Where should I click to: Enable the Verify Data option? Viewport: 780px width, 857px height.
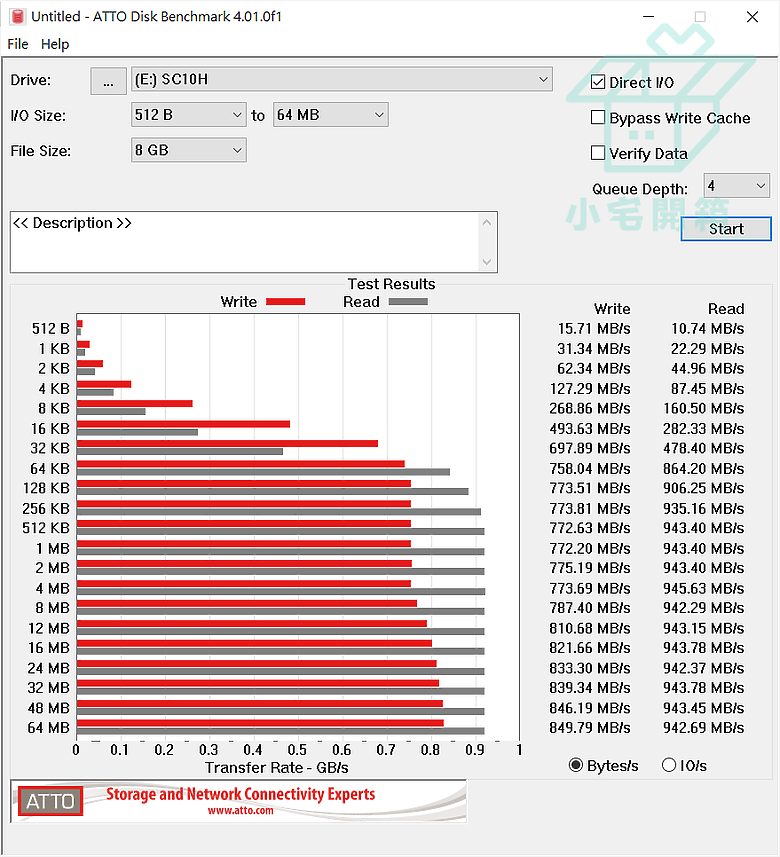point(598,153)
